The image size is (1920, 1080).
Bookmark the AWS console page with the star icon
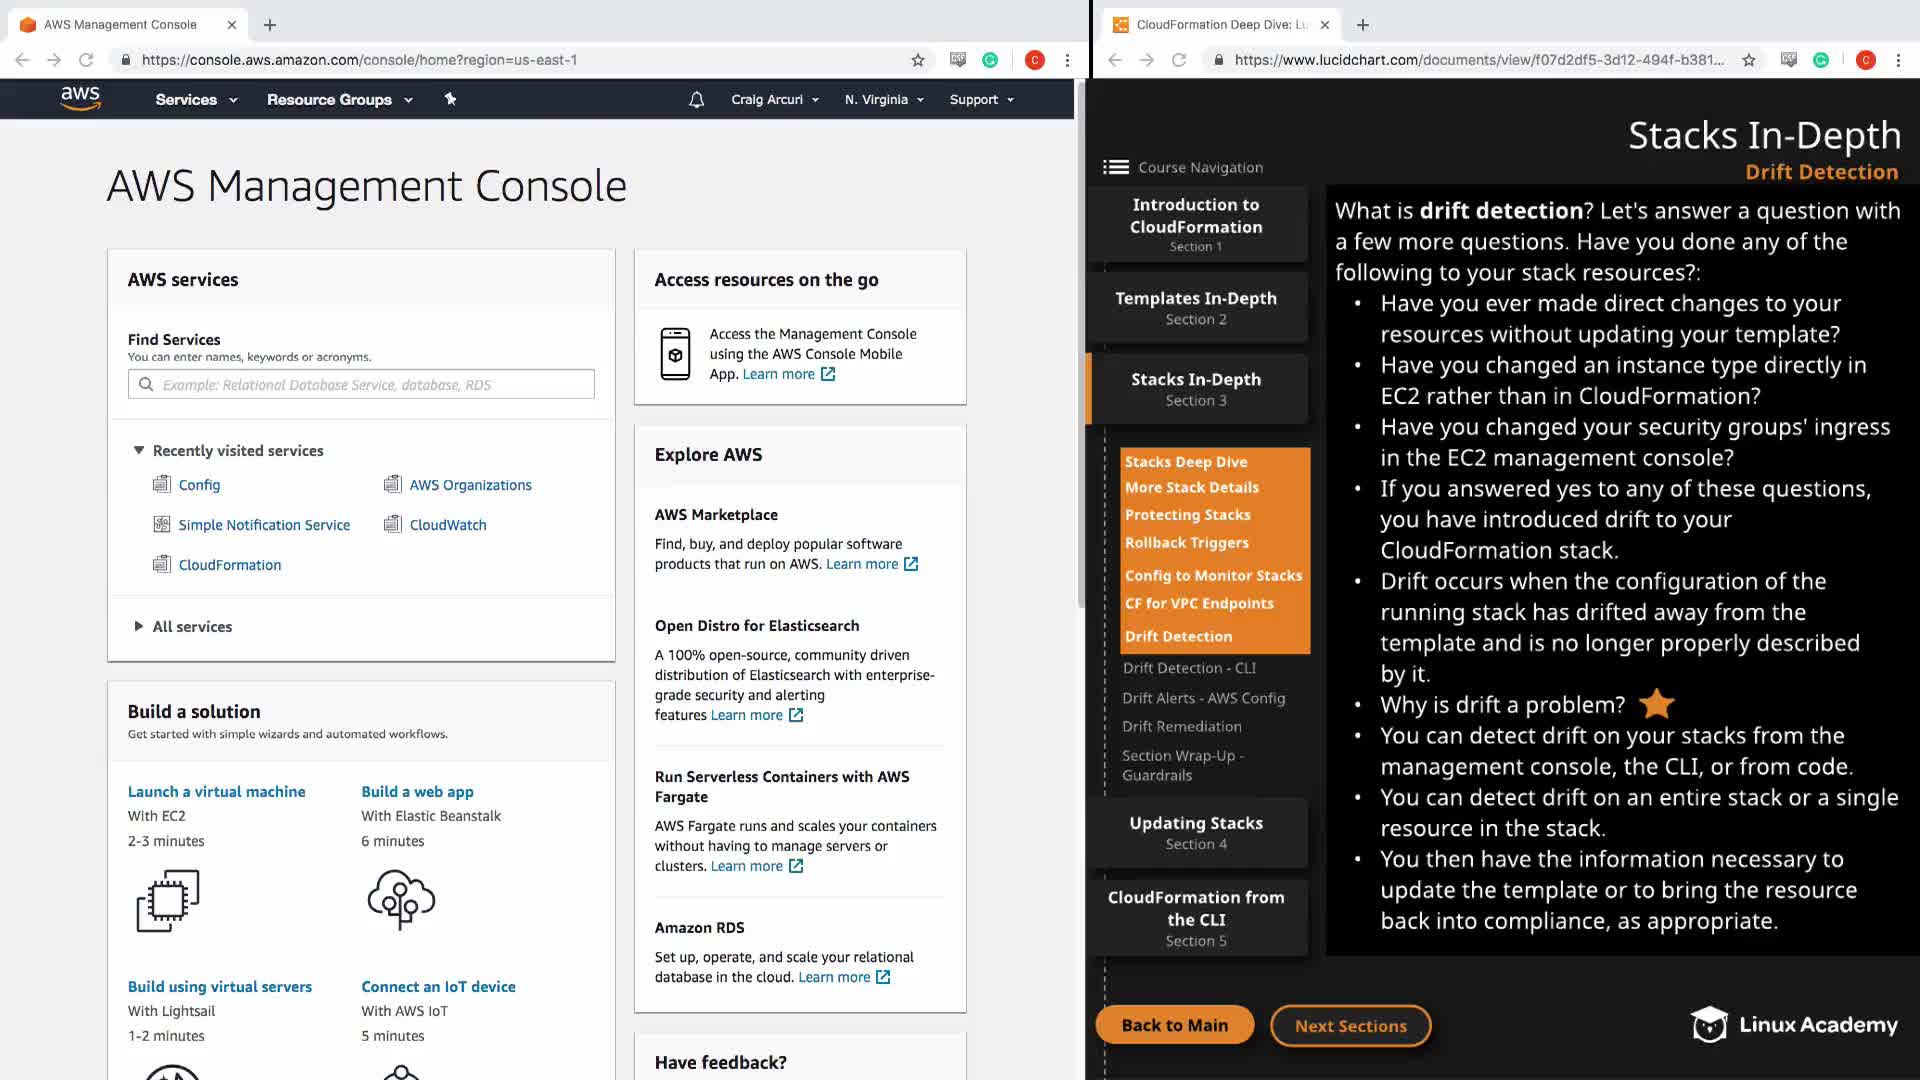tap(918, 60)
